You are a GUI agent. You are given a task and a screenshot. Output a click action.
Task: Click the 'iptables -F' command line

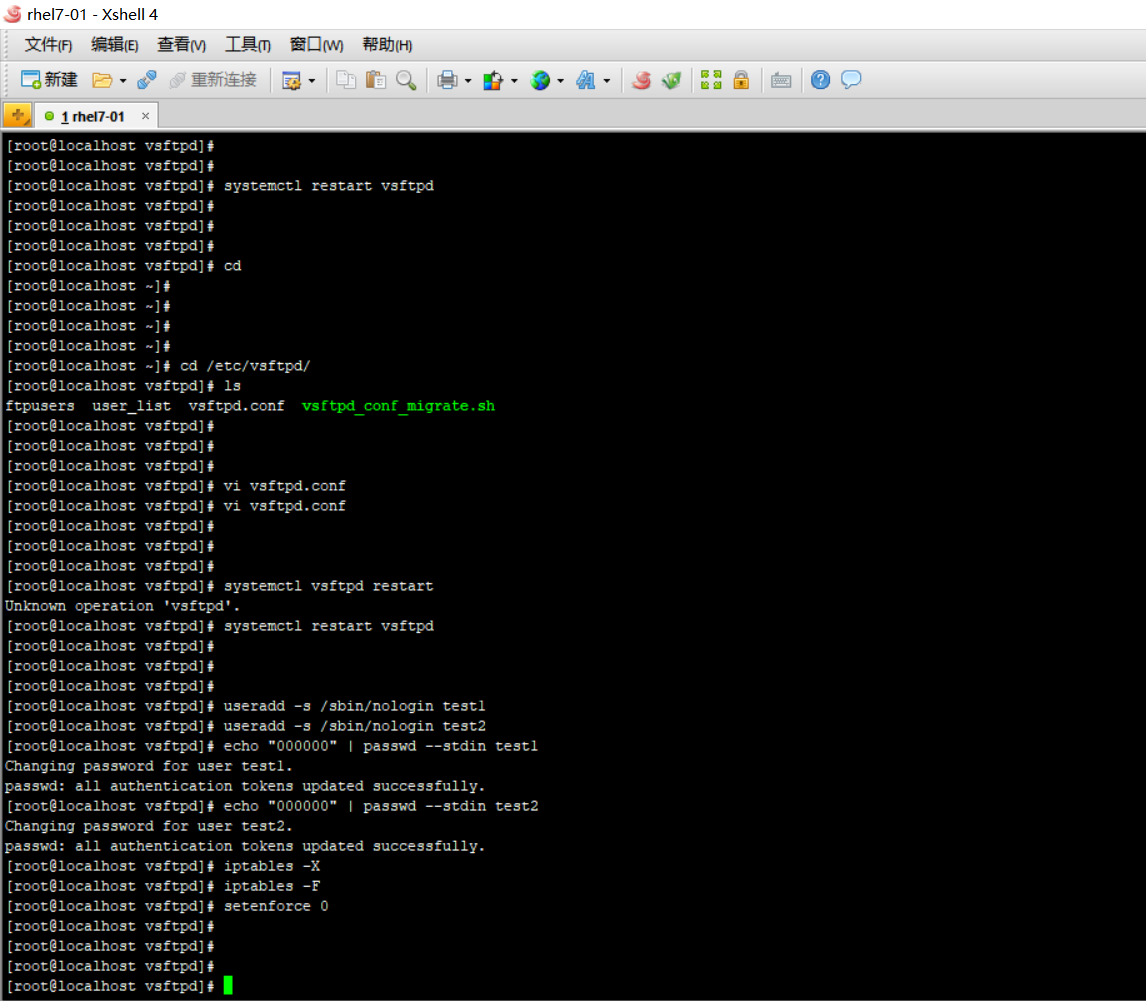pos(272,886)
